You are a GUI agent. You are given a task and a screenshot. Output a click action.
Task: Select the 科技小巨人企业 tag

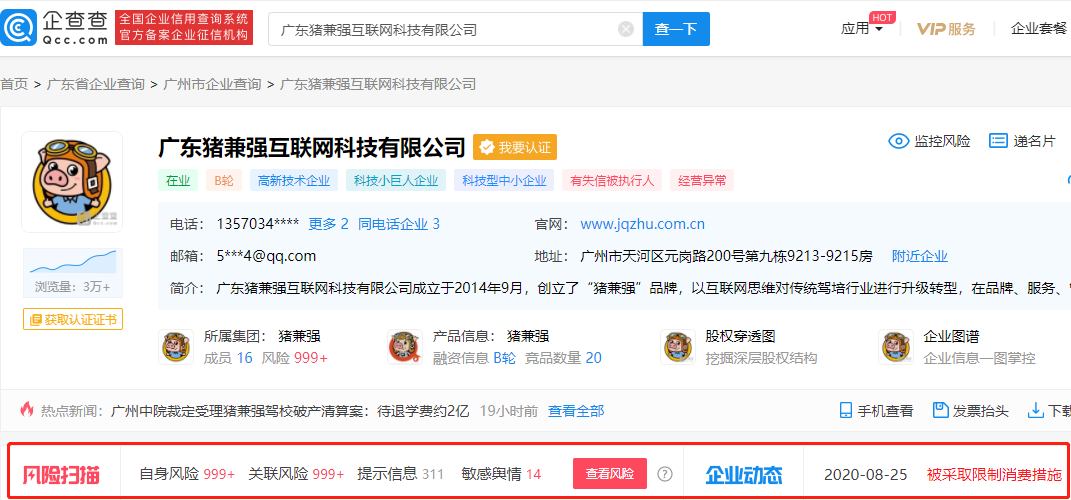pyautogui.click(x=396, y=181)
